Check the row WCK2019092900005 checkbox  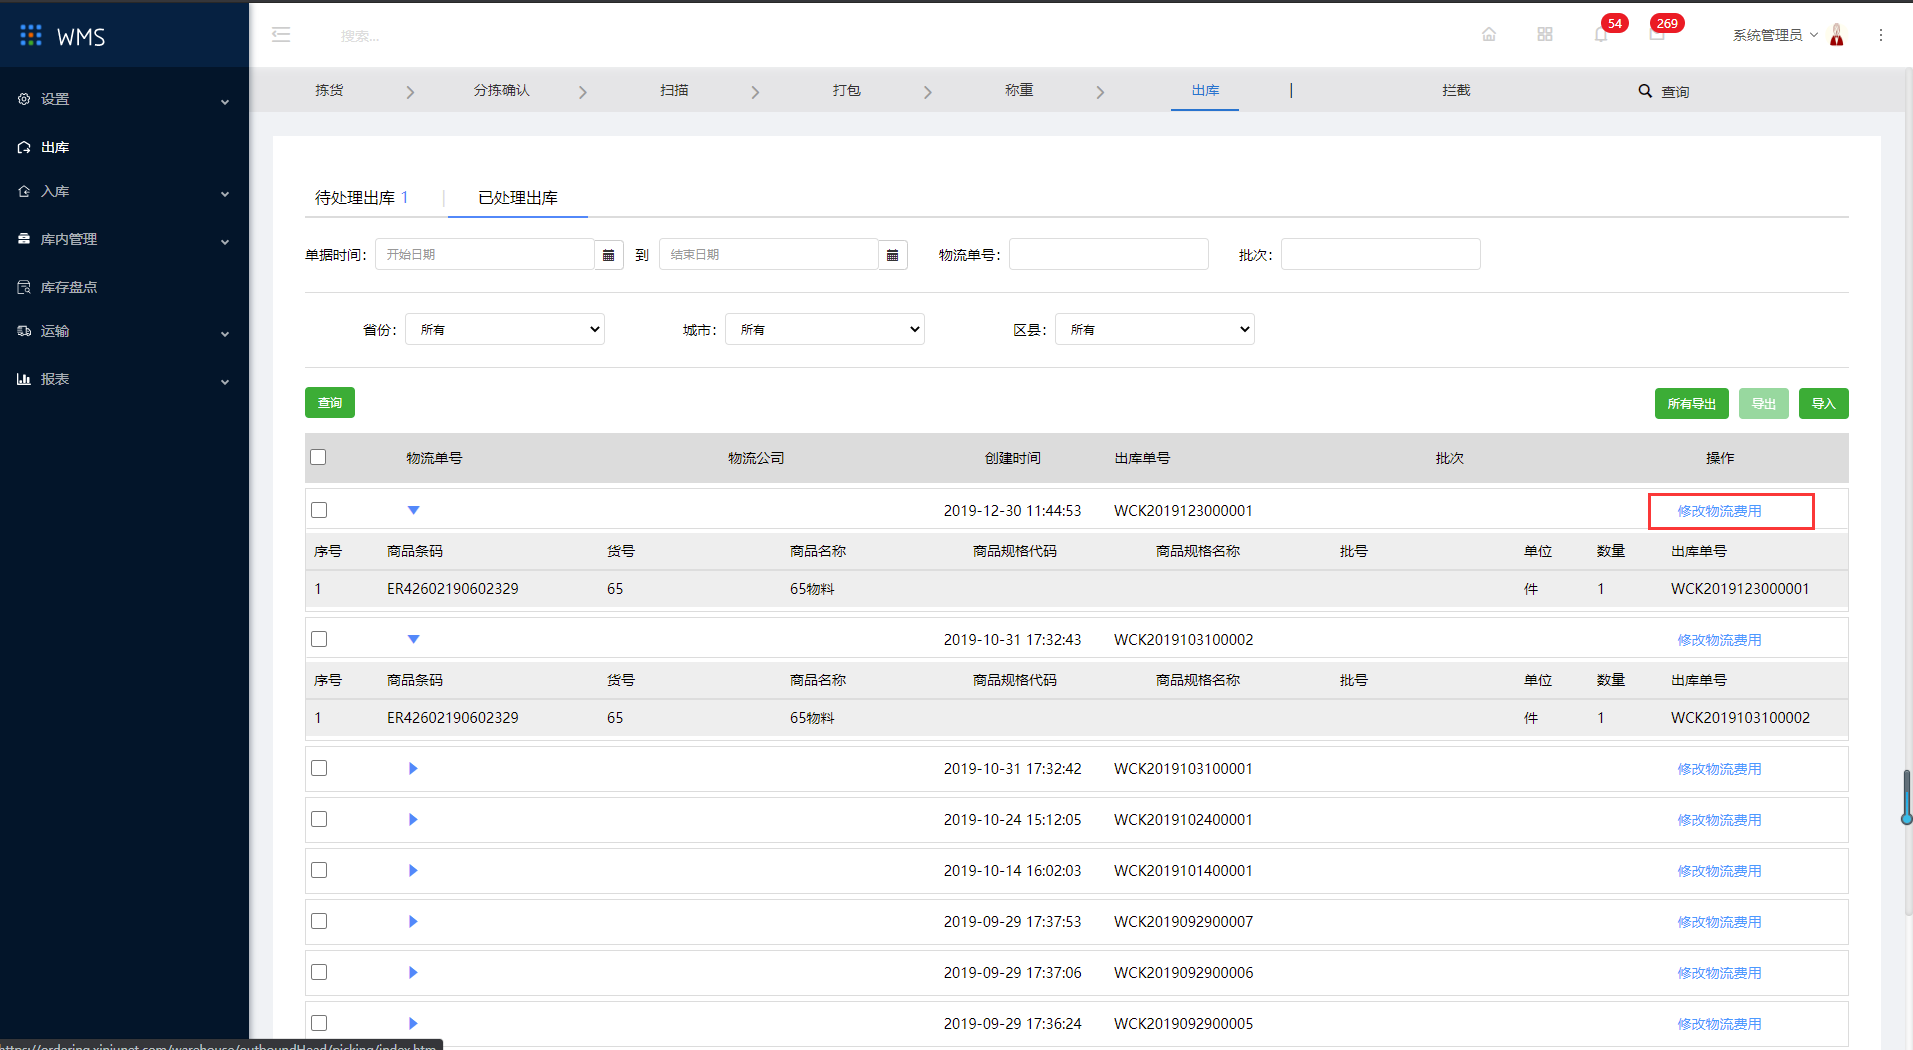[x=319, y=1023]
